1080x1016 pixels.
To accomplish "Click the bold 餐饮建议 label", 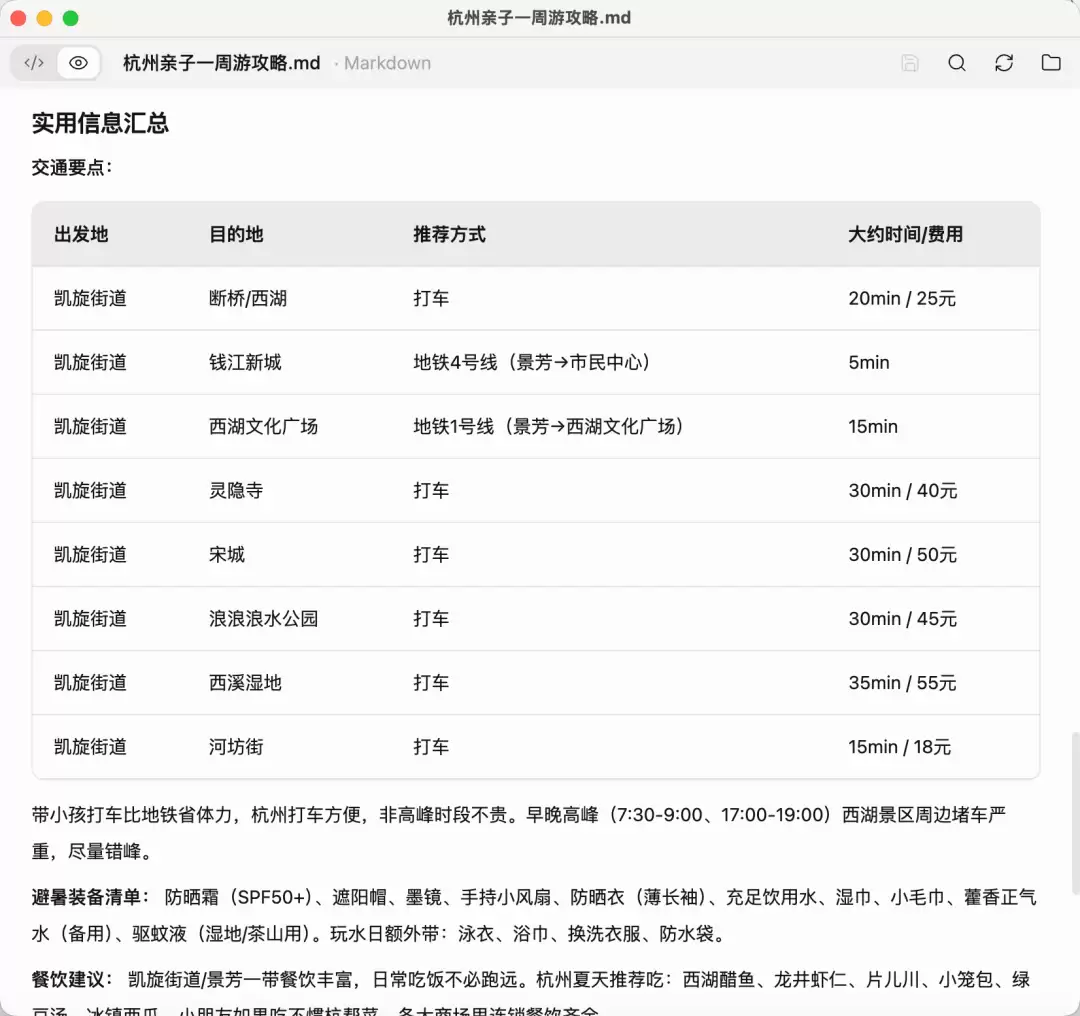I will point(72,979).
